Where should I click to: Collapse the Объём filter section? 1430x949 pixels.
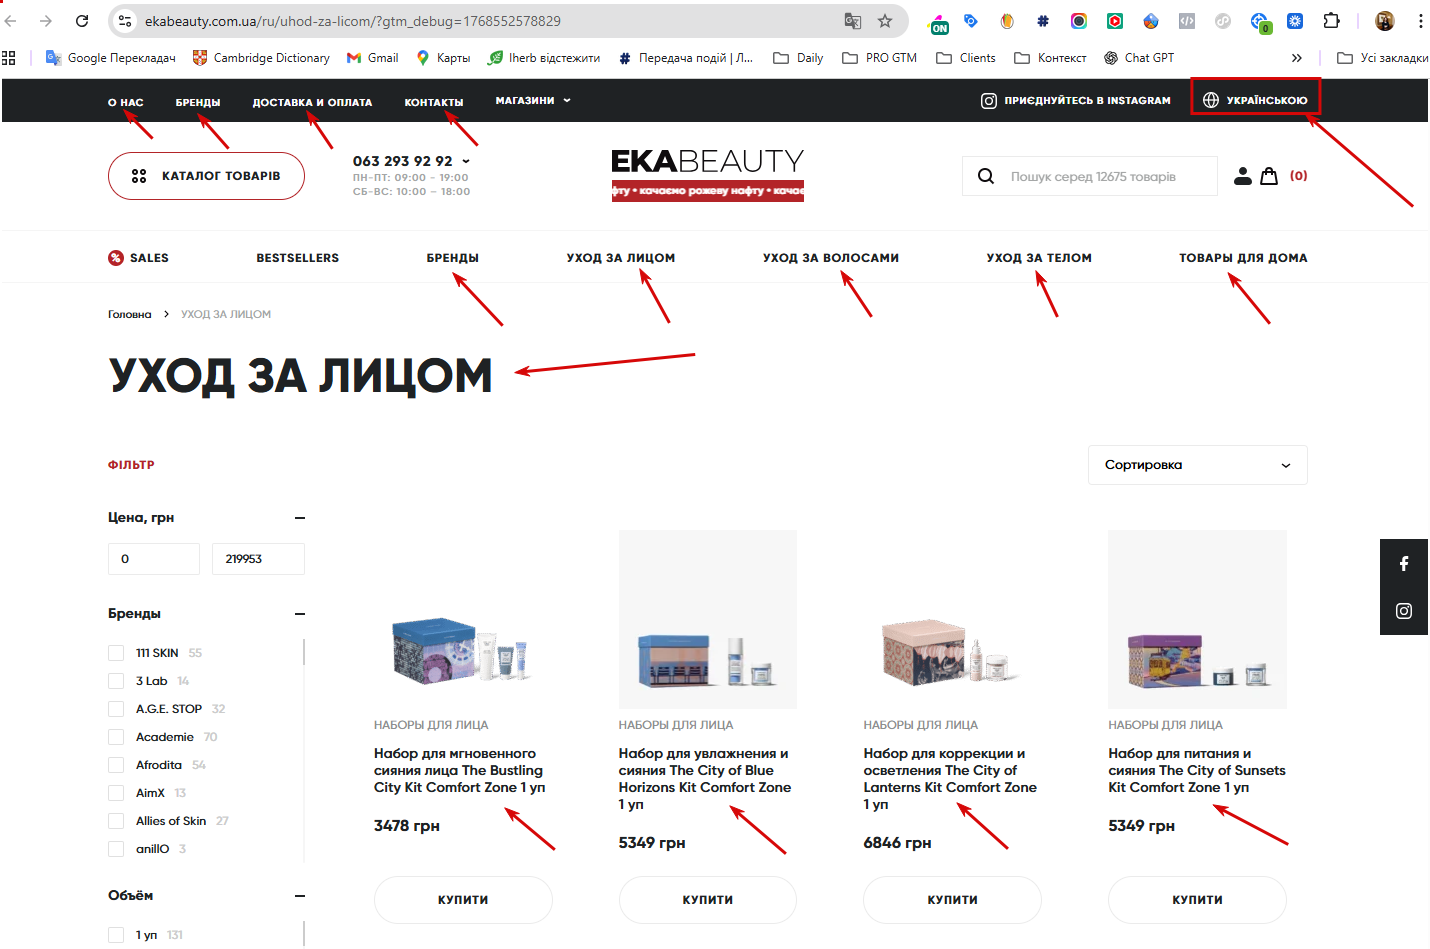[x=299, y=896]
